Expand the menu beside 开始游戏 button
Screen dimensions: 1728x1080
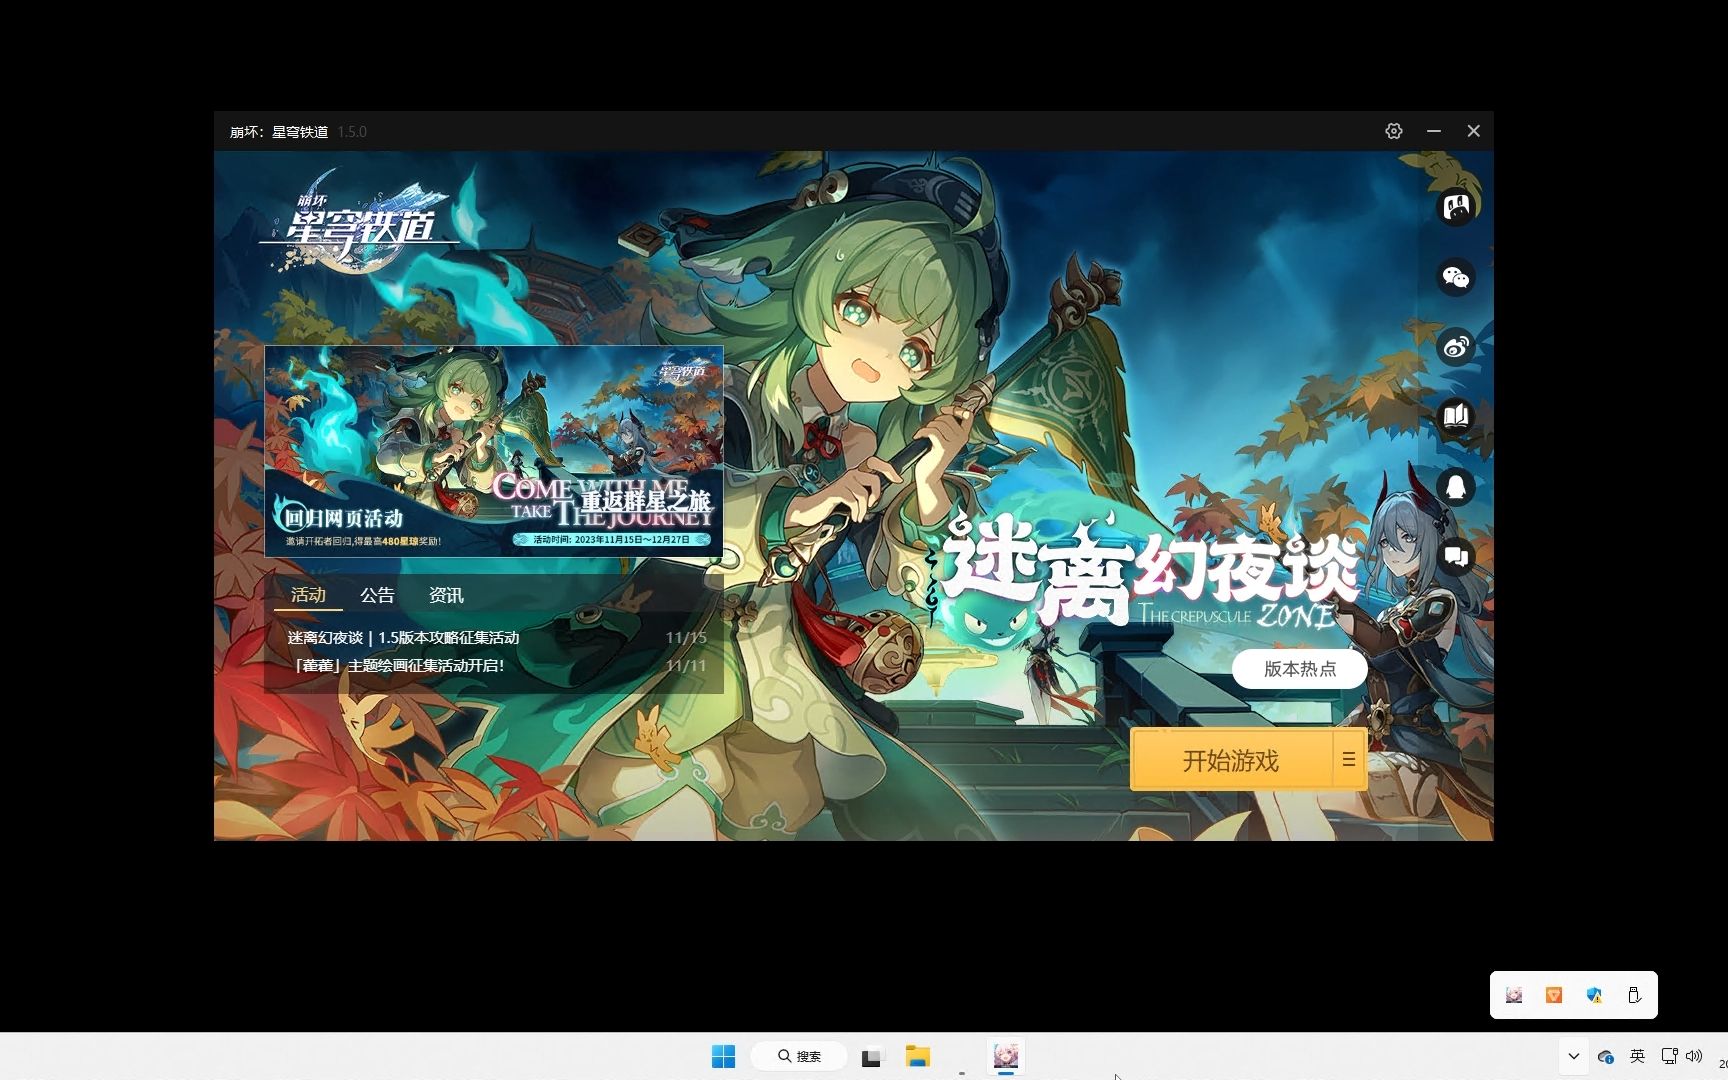pyautogui.click(x=1349, y=760)
